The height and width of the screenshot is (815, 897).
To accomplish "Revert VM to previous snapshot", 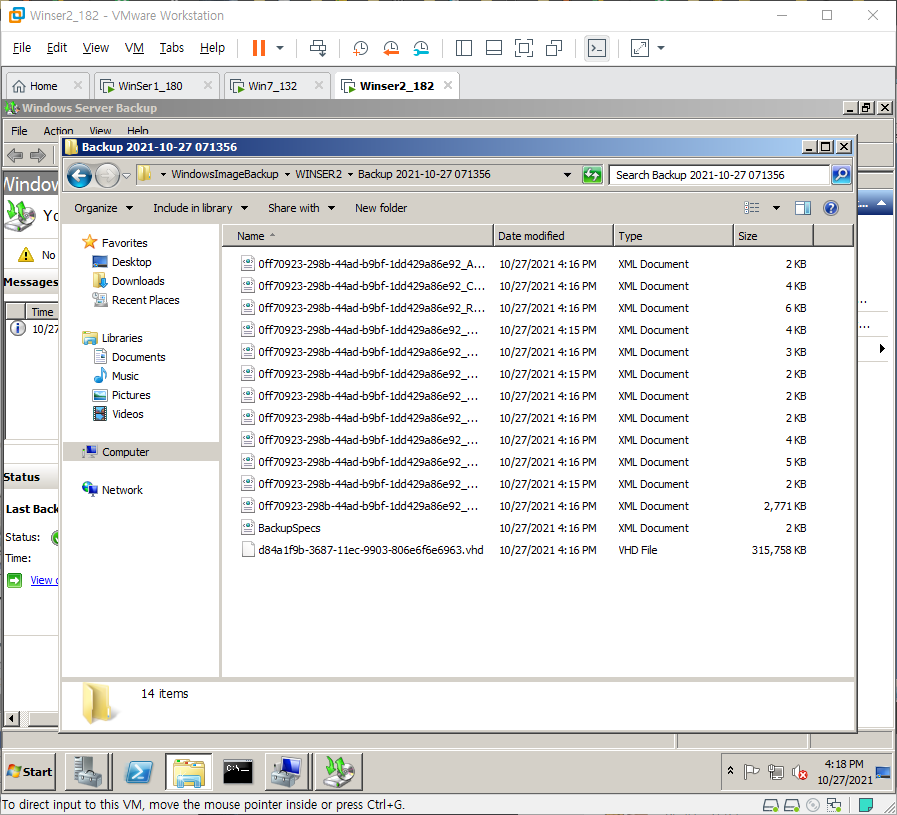I will (x=391, y=48).
